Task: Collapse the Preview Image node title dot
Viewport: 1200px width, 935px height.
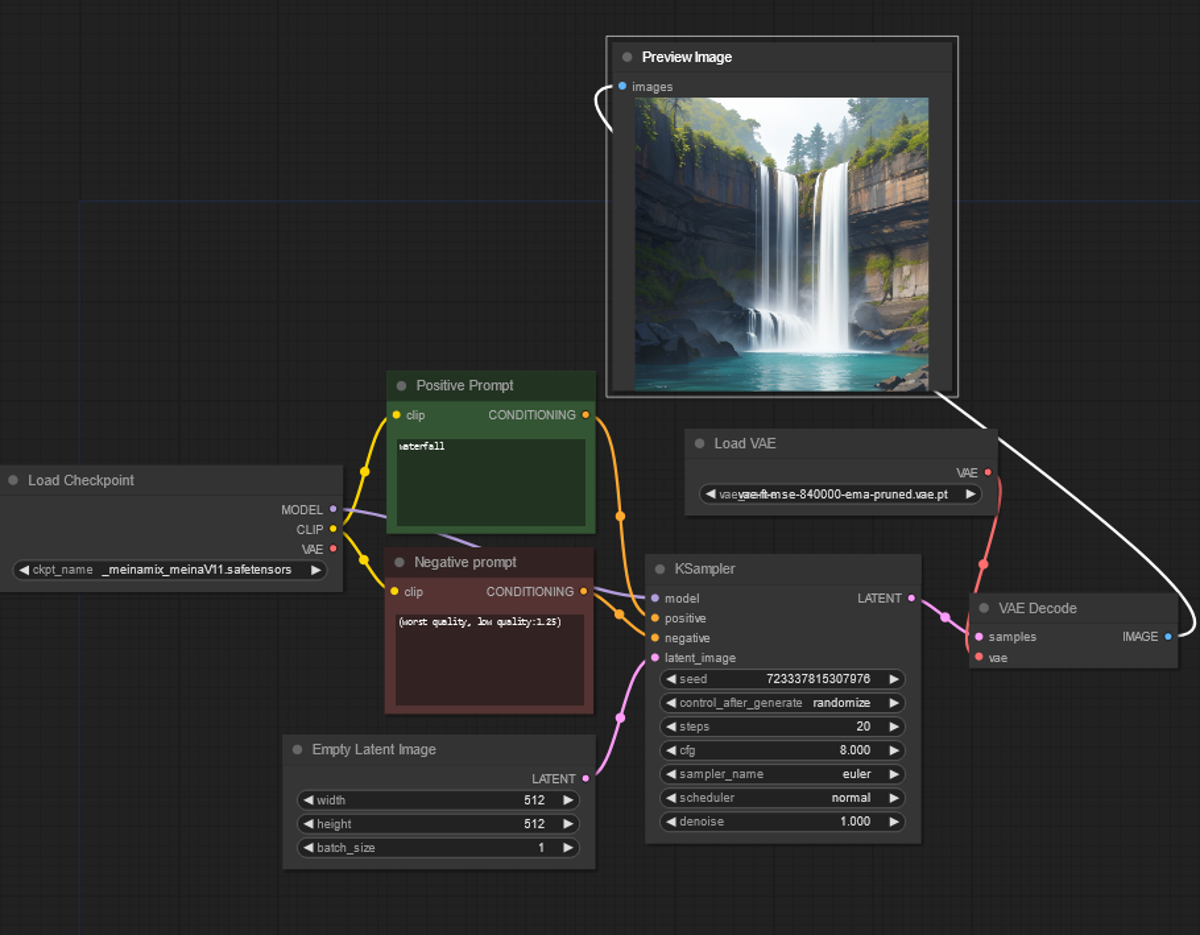Action: (x=625, y=57)
